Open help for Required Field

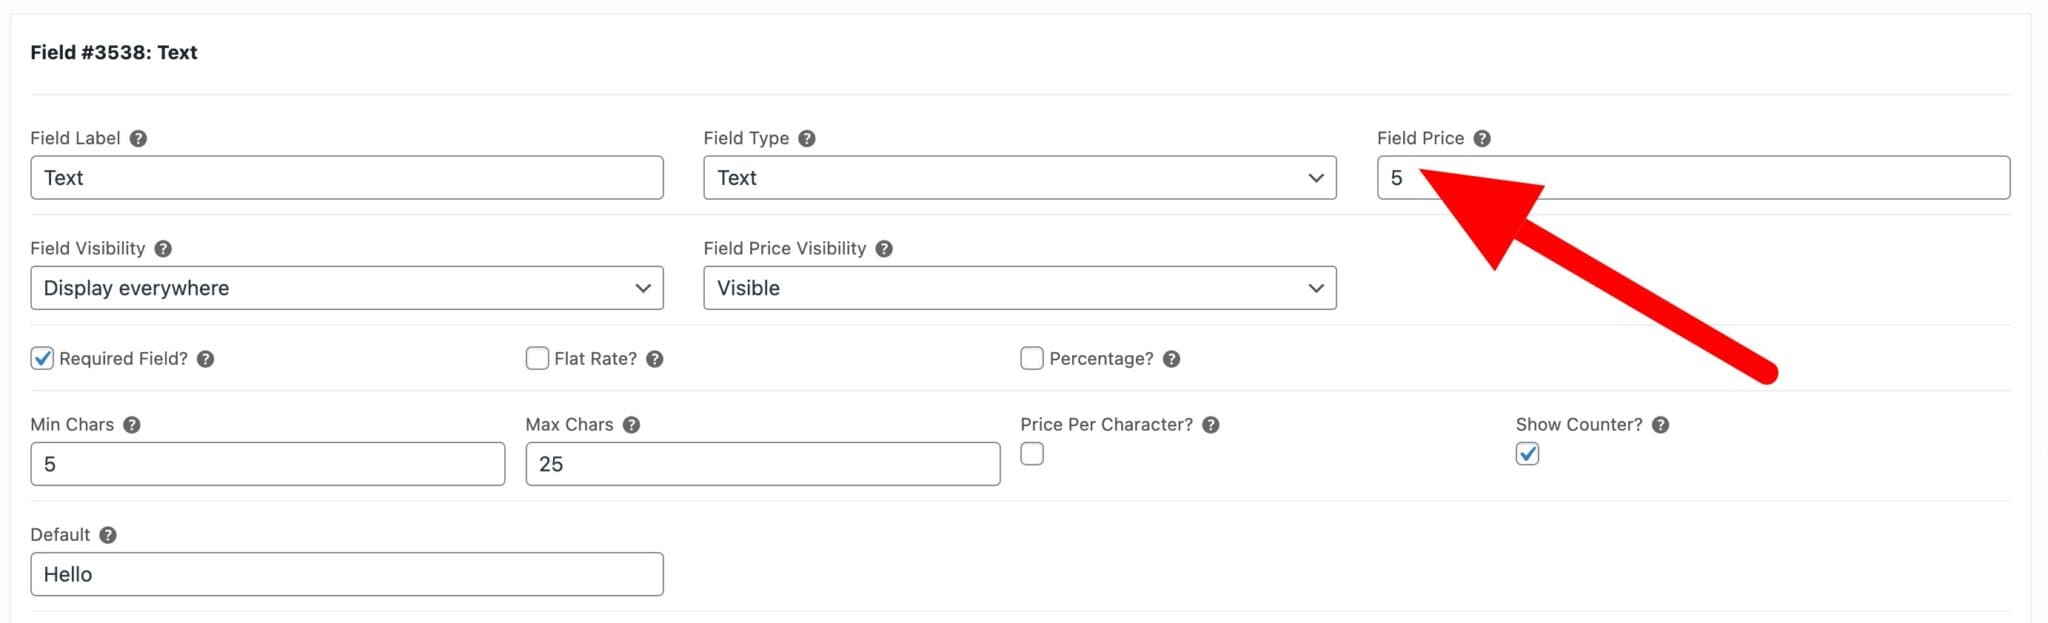(x=205, y=358)
